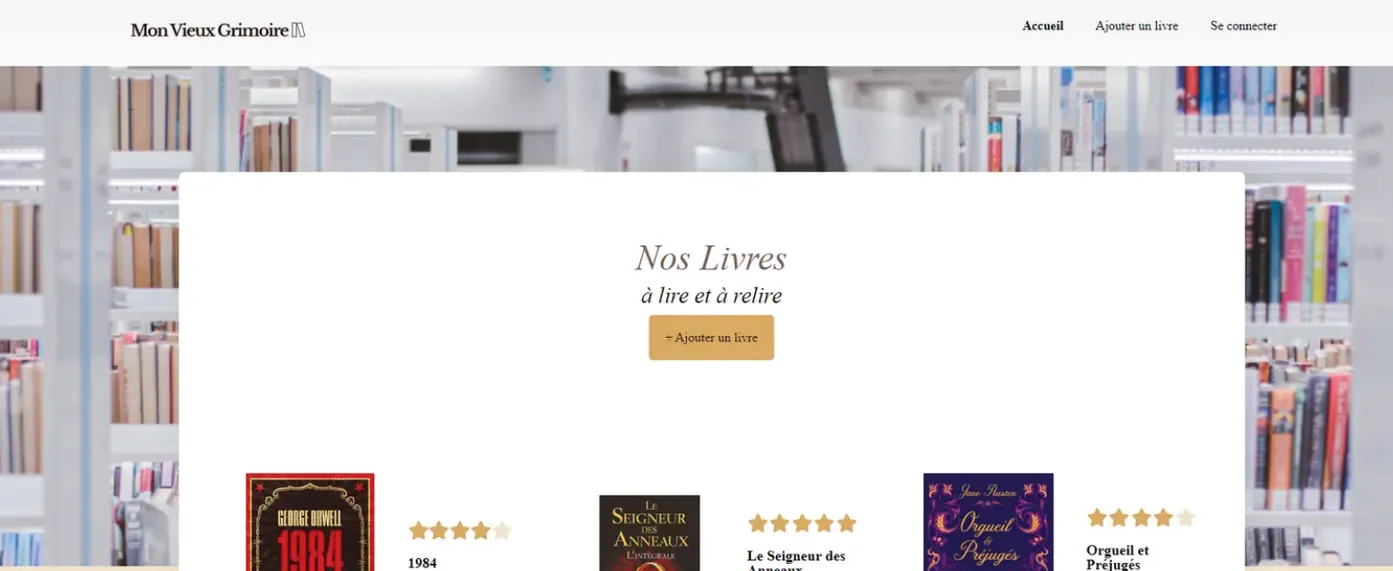Click fifth star of Seigneur des Anneaux rating

(x=847, y=523)
